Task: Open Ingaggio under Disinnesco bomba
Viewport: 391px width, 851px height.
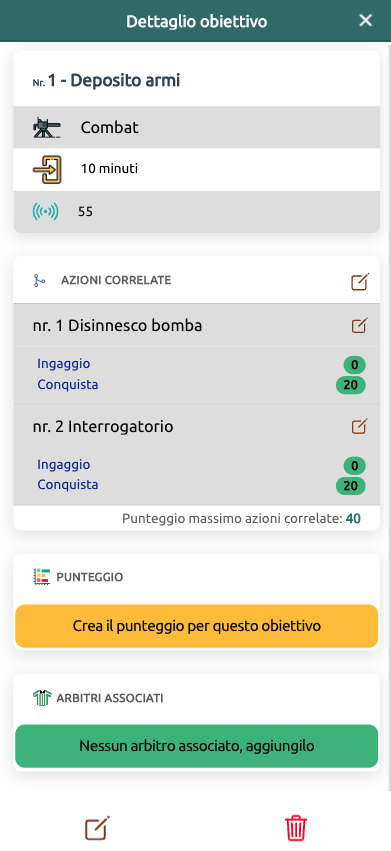Action: click(64, 364)
